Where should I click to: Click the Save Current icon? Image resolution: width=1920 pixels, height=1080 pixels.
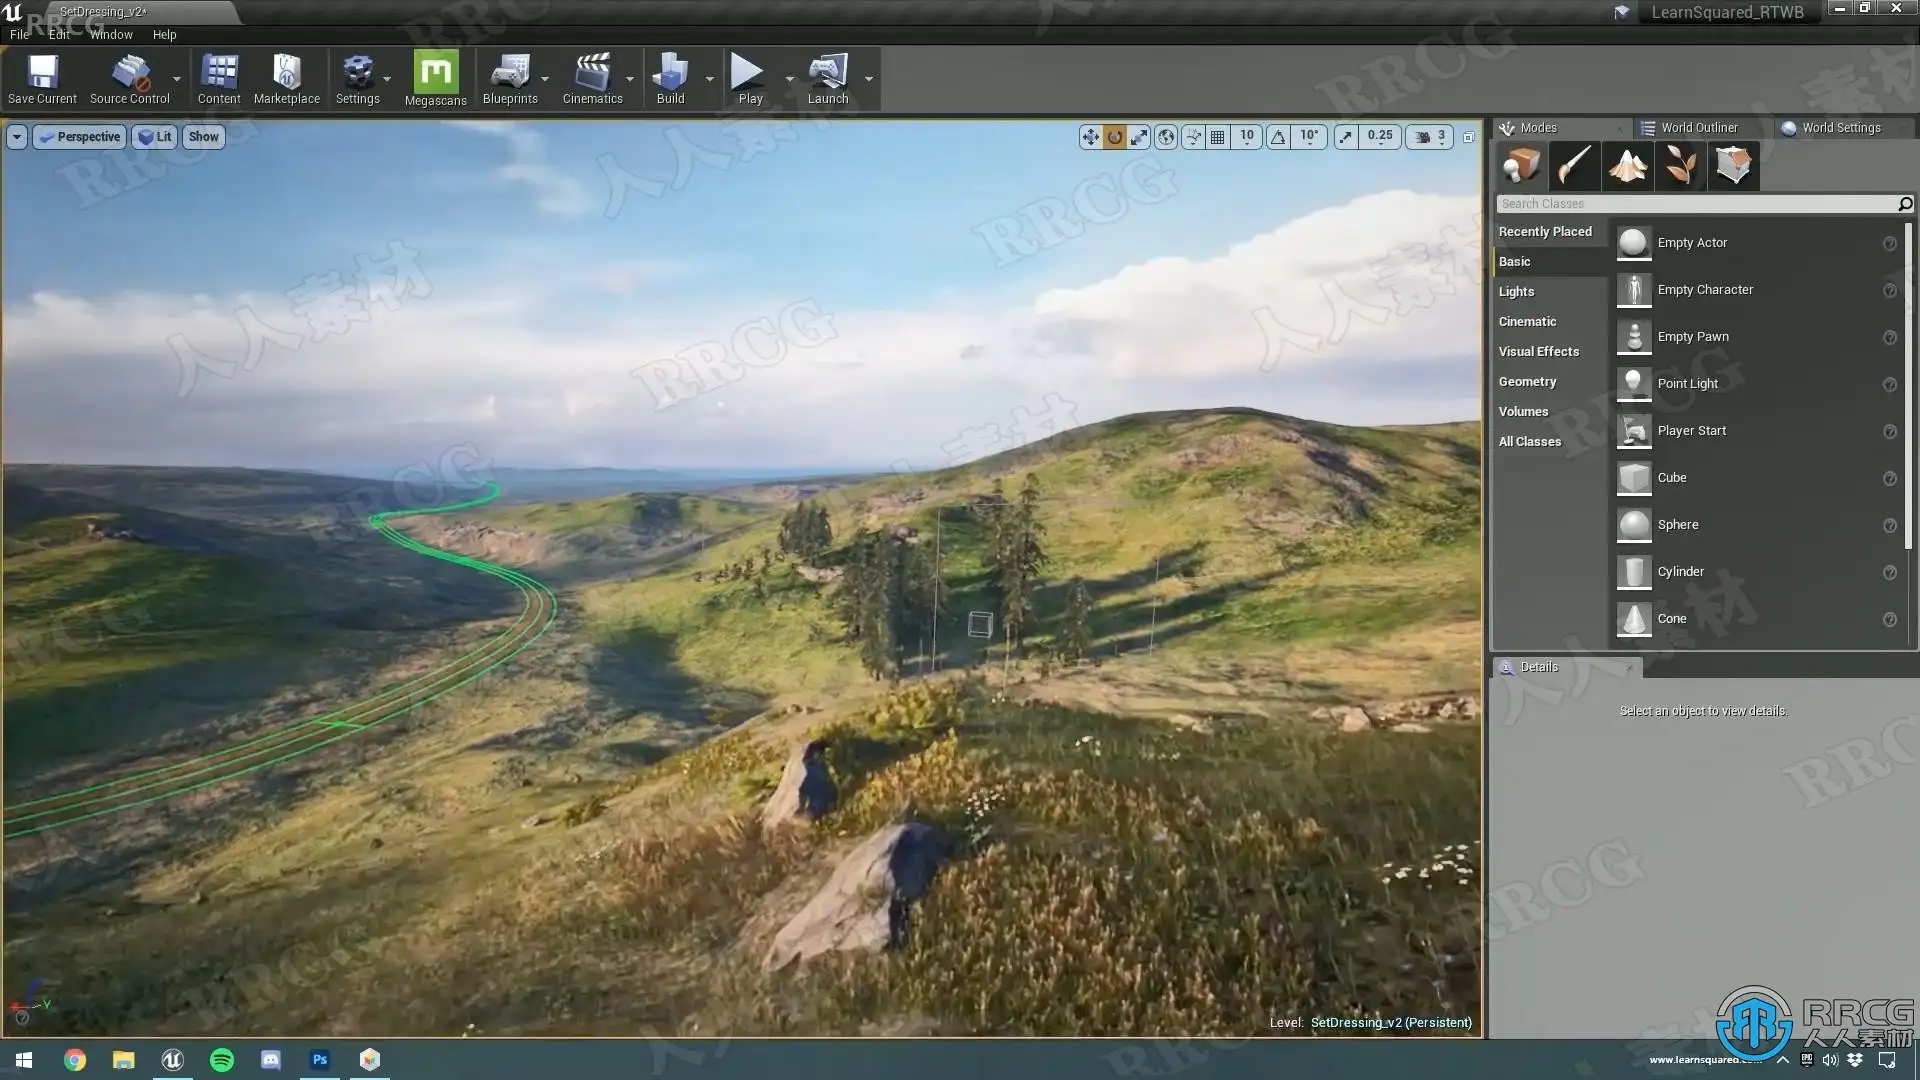tap(42, 78)
